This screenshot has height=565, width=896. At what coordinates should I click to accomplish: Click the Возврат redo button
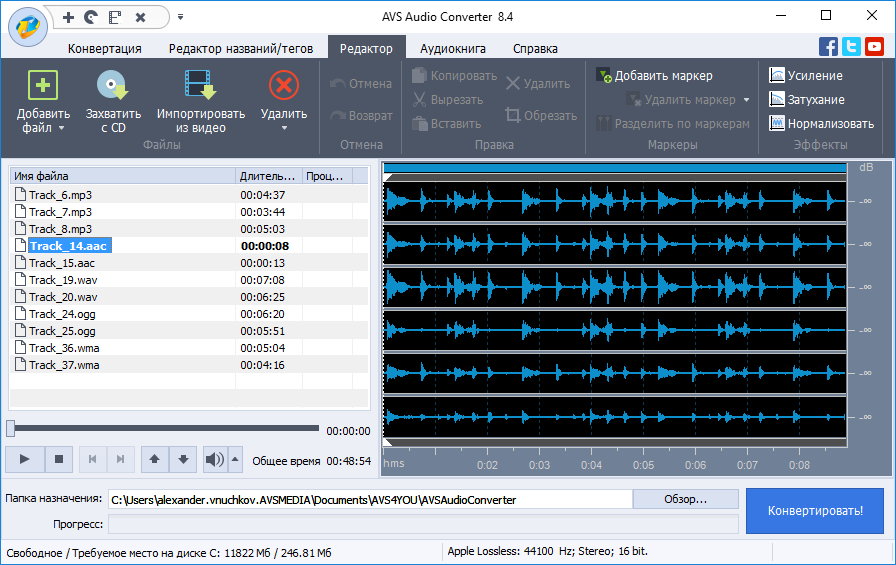361,116
